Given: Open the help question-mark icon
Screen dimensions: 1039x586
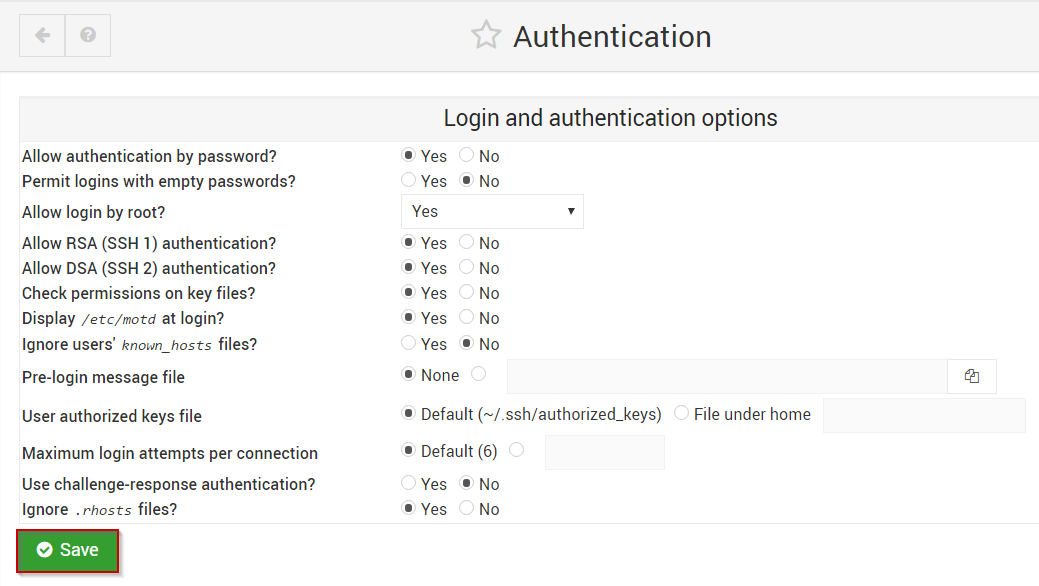Looking at the screenshot, I should point(88,35).
